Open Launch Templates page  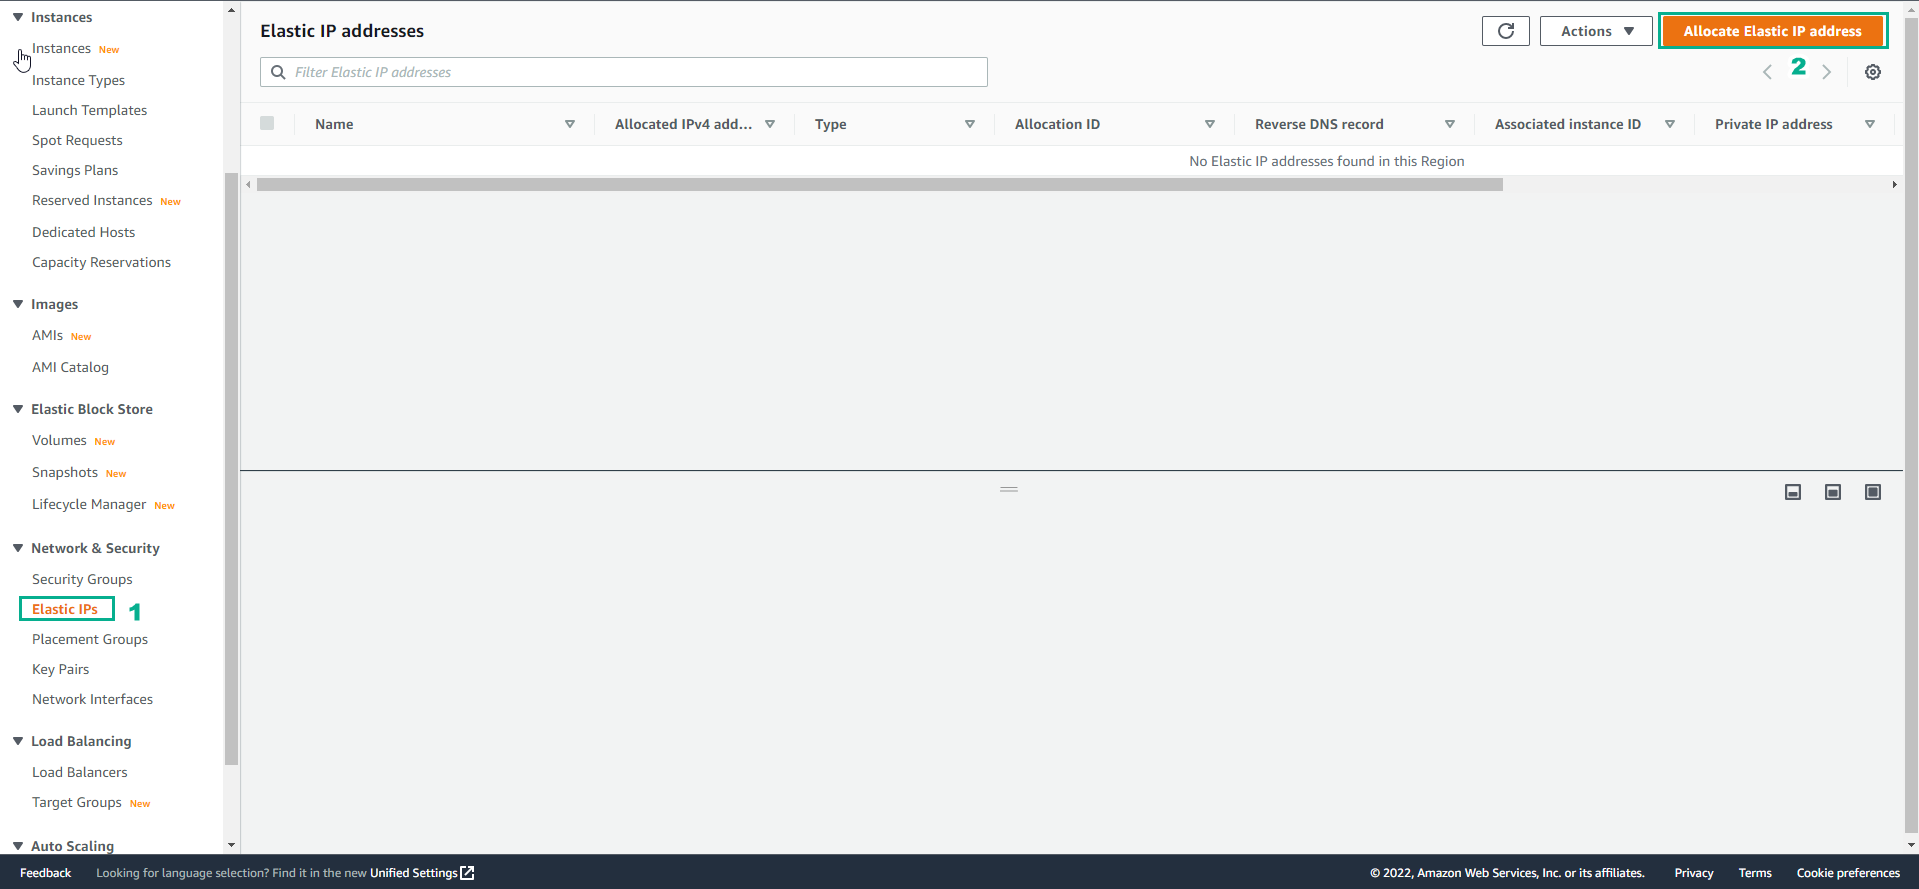pyautogui.click(x=89, y=110)
